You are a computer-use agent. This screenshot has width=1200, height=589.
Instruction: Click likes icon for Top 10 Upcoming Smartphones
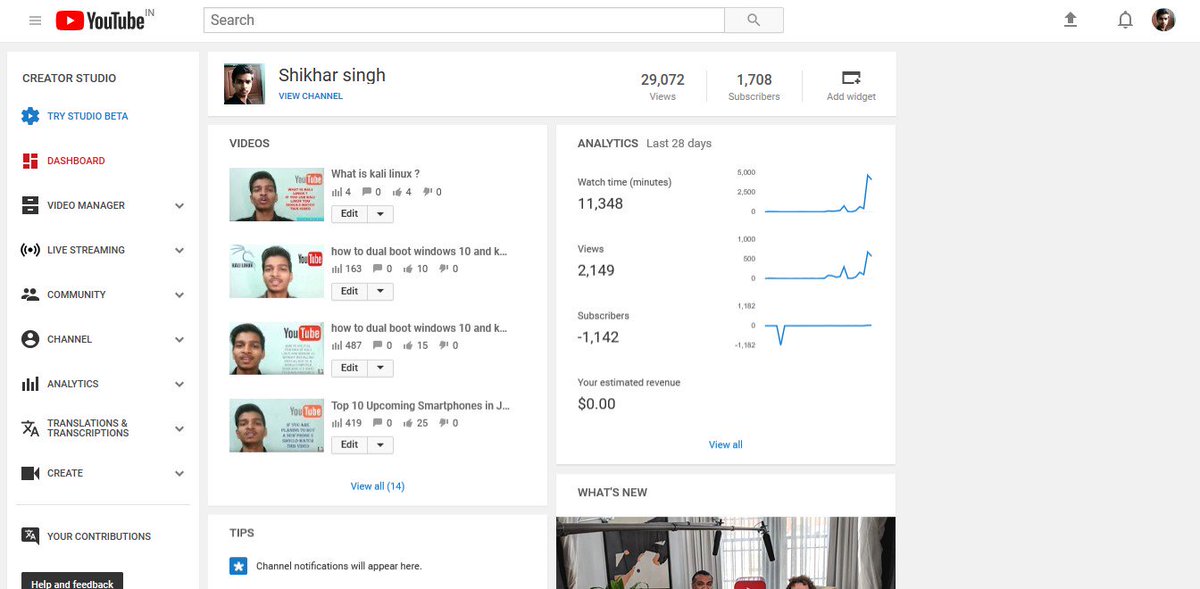(409, 423)
